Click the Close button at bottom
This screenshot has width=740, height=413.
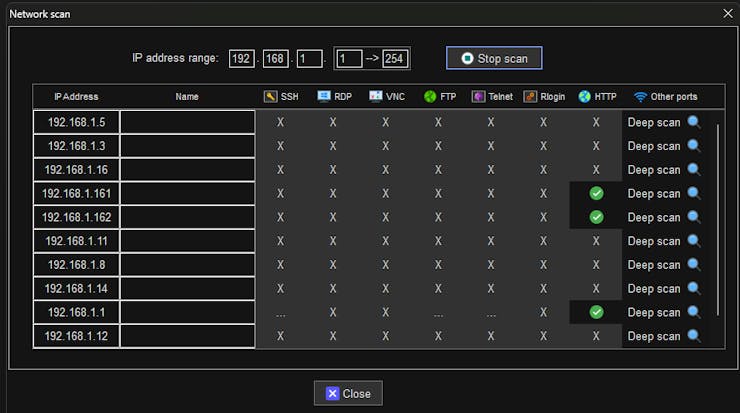(x=348, y=393)
